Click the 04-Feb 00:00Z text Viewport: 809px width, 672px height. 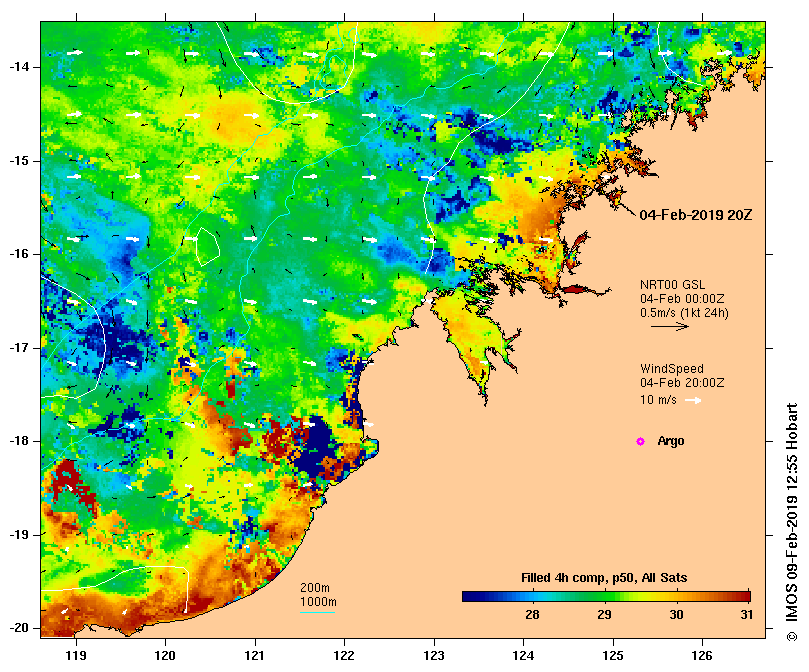point(682,299)
